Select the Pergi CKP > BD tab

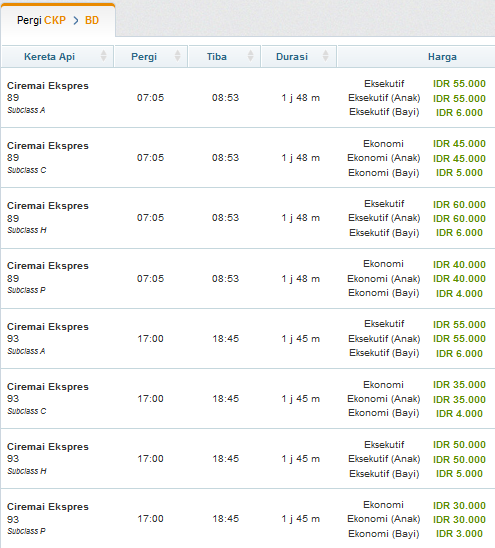pos(58,20)
